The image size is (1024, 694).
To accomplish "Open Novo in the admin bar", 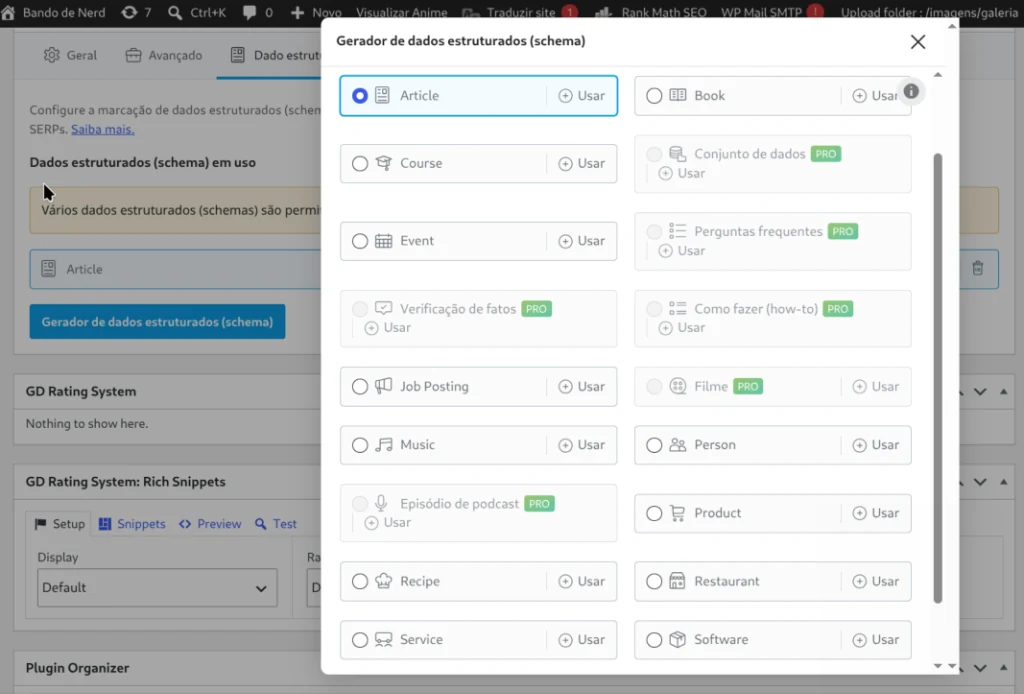I will [x=316, y=12].
